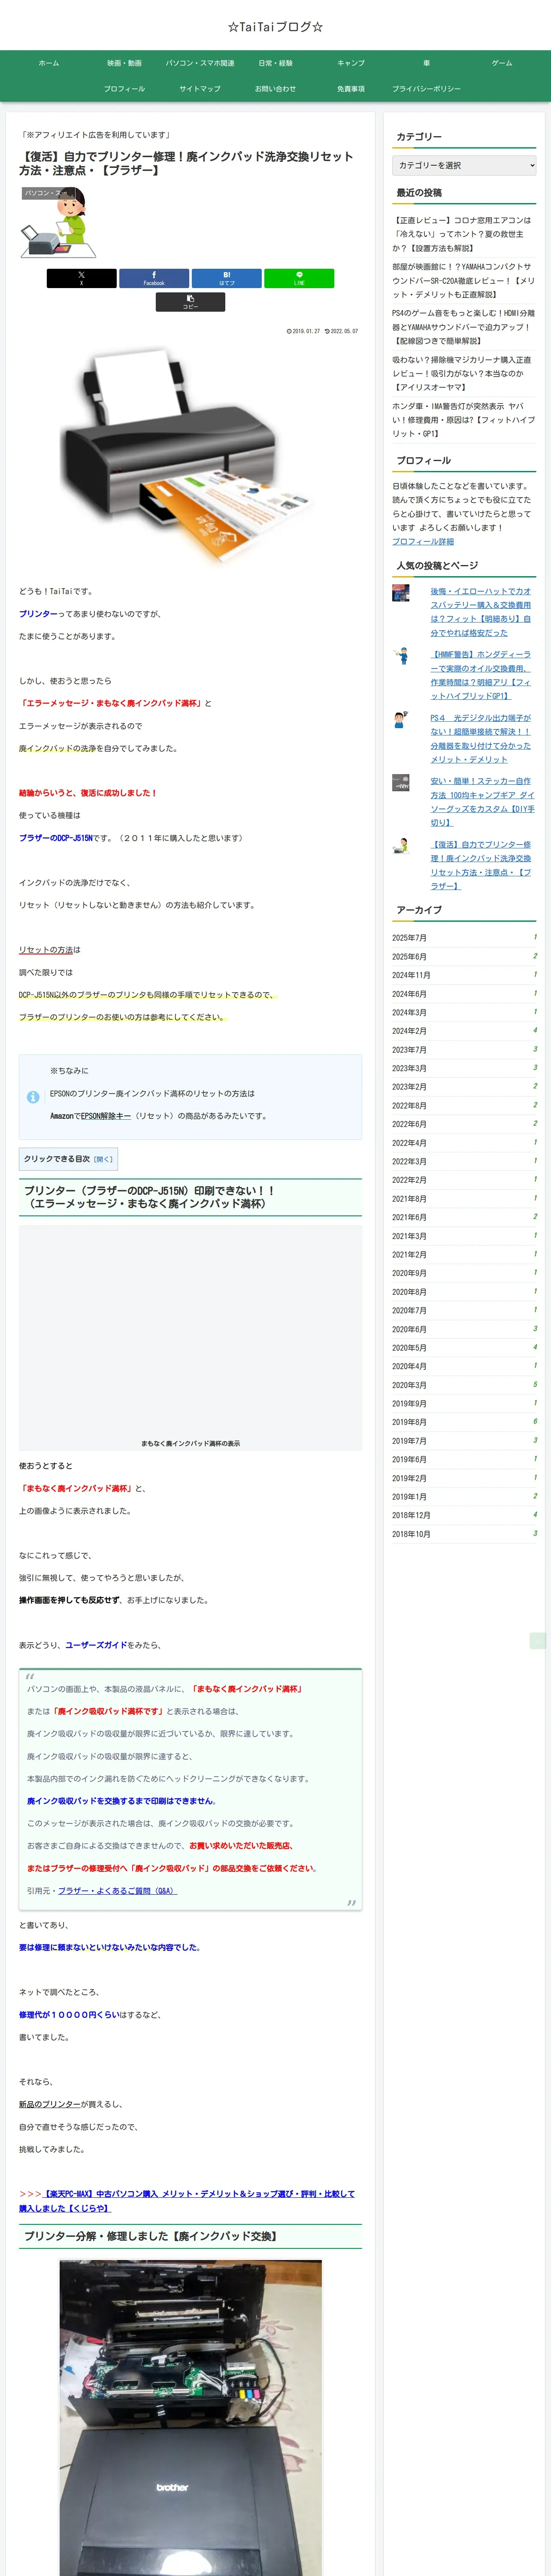This screenshot has width=551, height=2576.
Task: Open the 映画・動画 menu
Action: [125, 63]
